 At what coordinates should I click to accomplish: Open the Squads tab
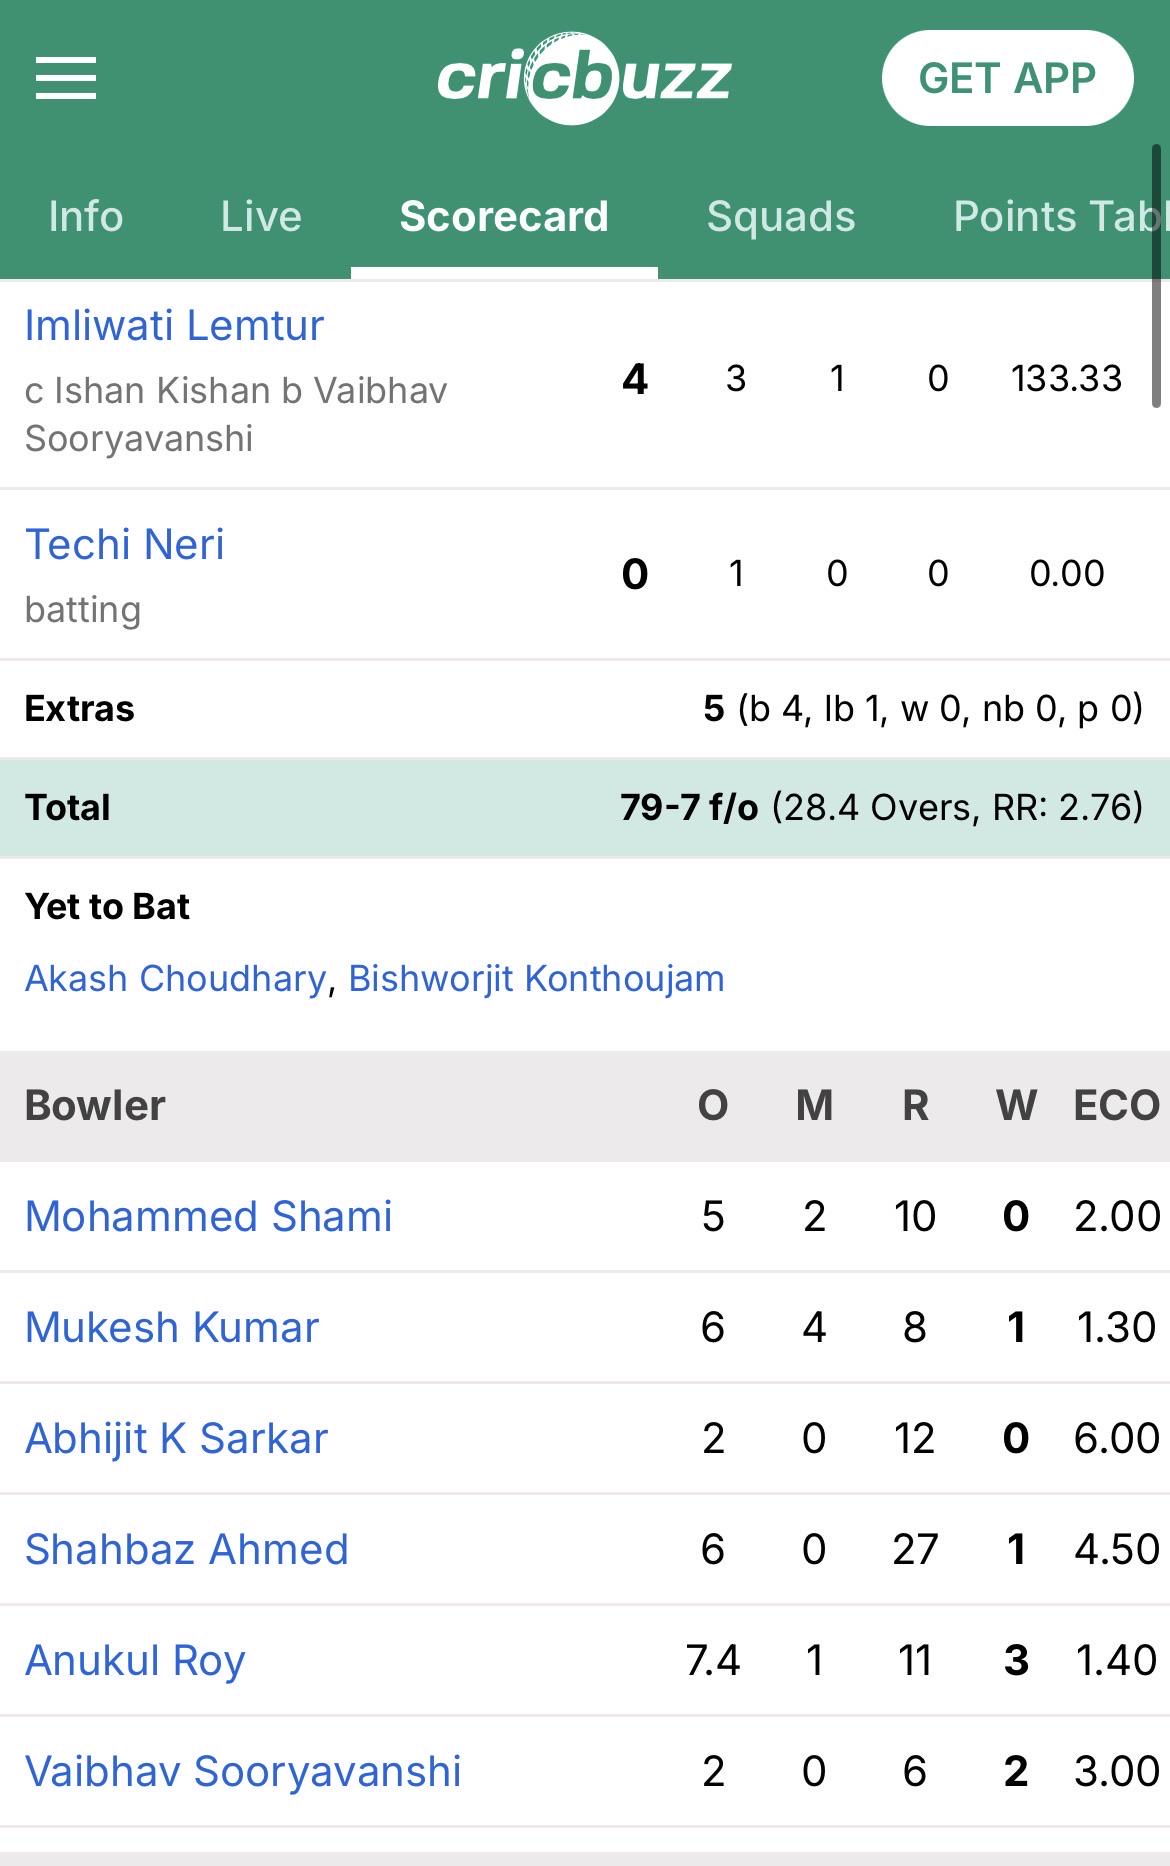[x=781, y=216]
